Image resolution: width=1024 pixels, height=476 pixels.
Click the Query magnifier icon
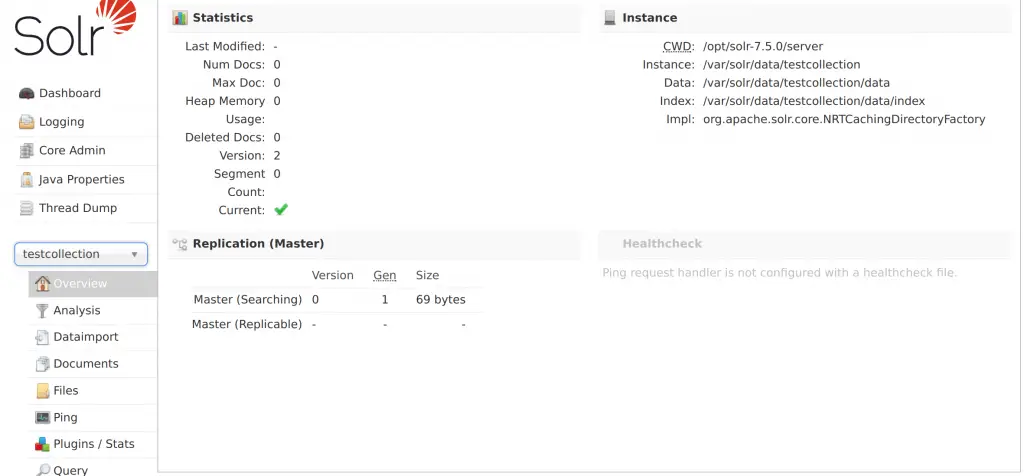click(x=42, y=470)
